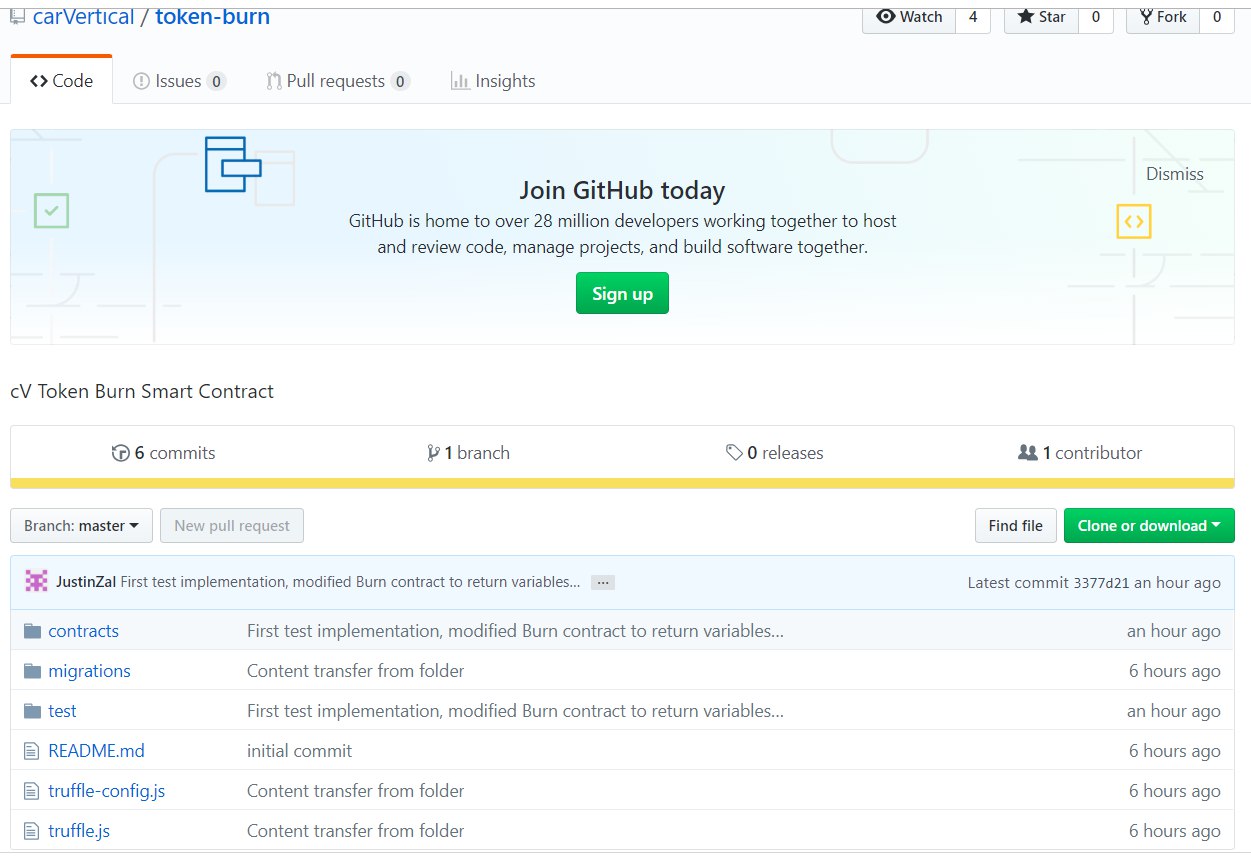Click commit message in the contracts row
The width and height of the screenshot is (1251, 856).
click(x=515, y=631)
